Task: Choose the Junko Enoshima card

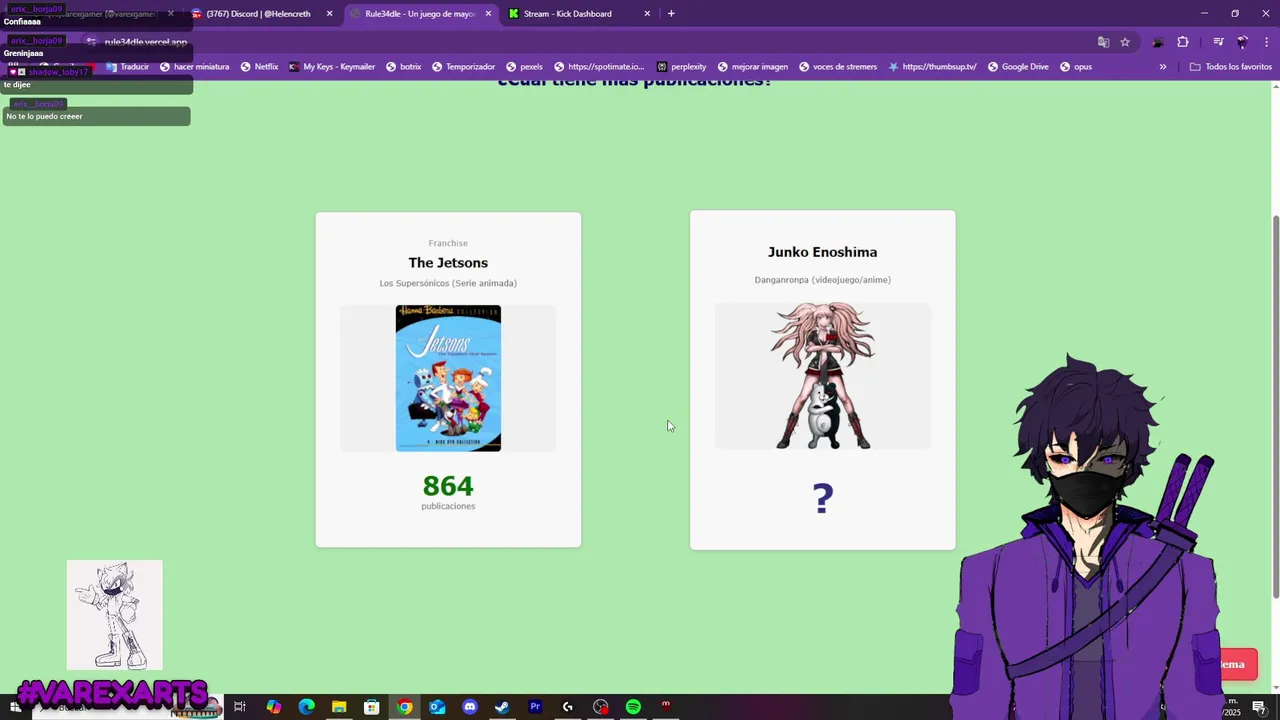Action: click(x=822, y=380)
